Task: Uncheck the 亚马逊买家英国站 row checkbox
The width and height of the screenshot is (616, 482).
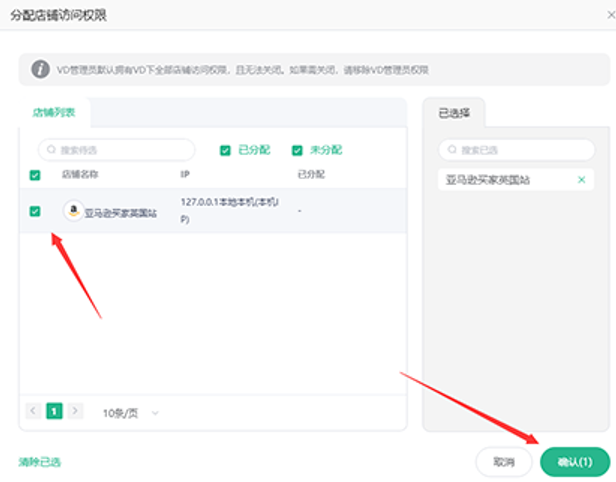Action: (x=35, y=211)
